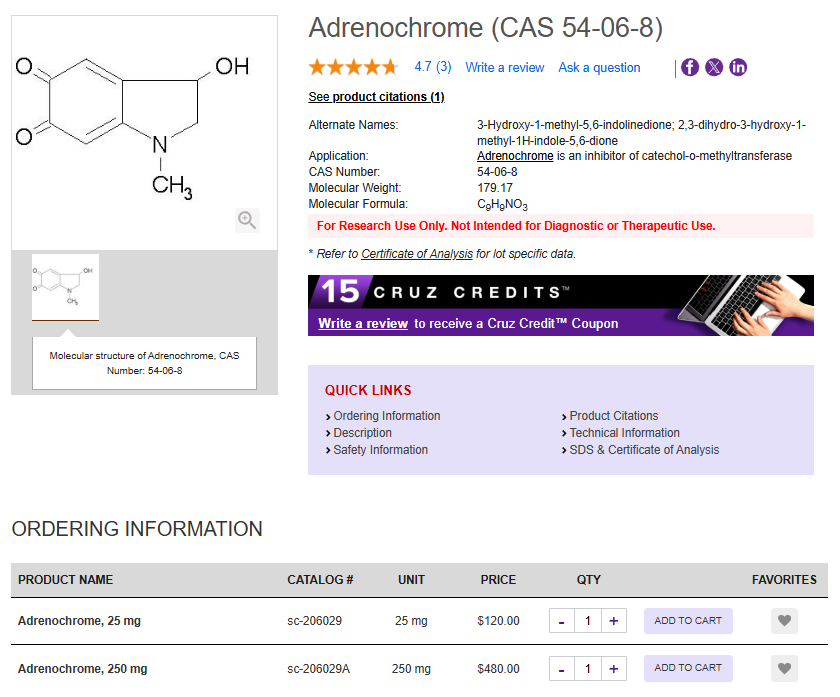Viewport: 840px width, 697px height.
Task: Decrease quantity for Adrenochrome 250 mg
Action: click(x=561, y=669)
